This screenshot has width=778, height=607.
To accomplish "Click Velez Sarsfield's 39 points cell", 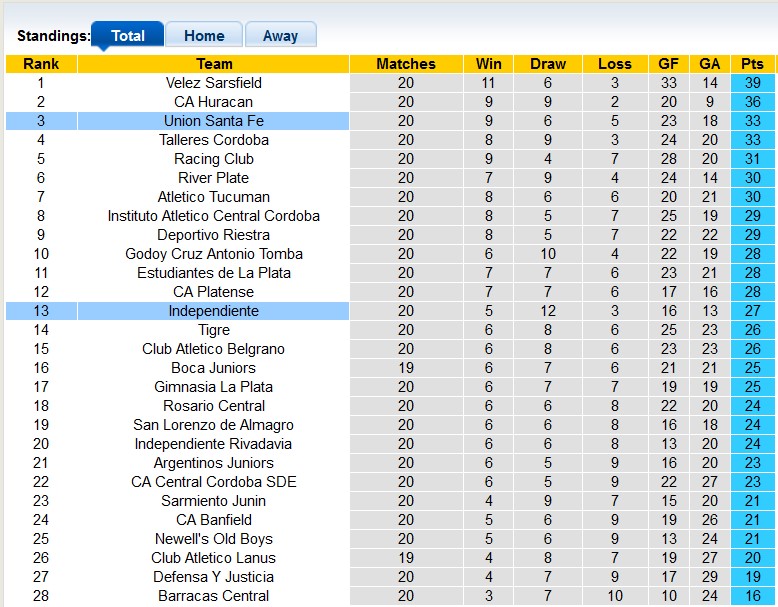I will pos(752,83).
